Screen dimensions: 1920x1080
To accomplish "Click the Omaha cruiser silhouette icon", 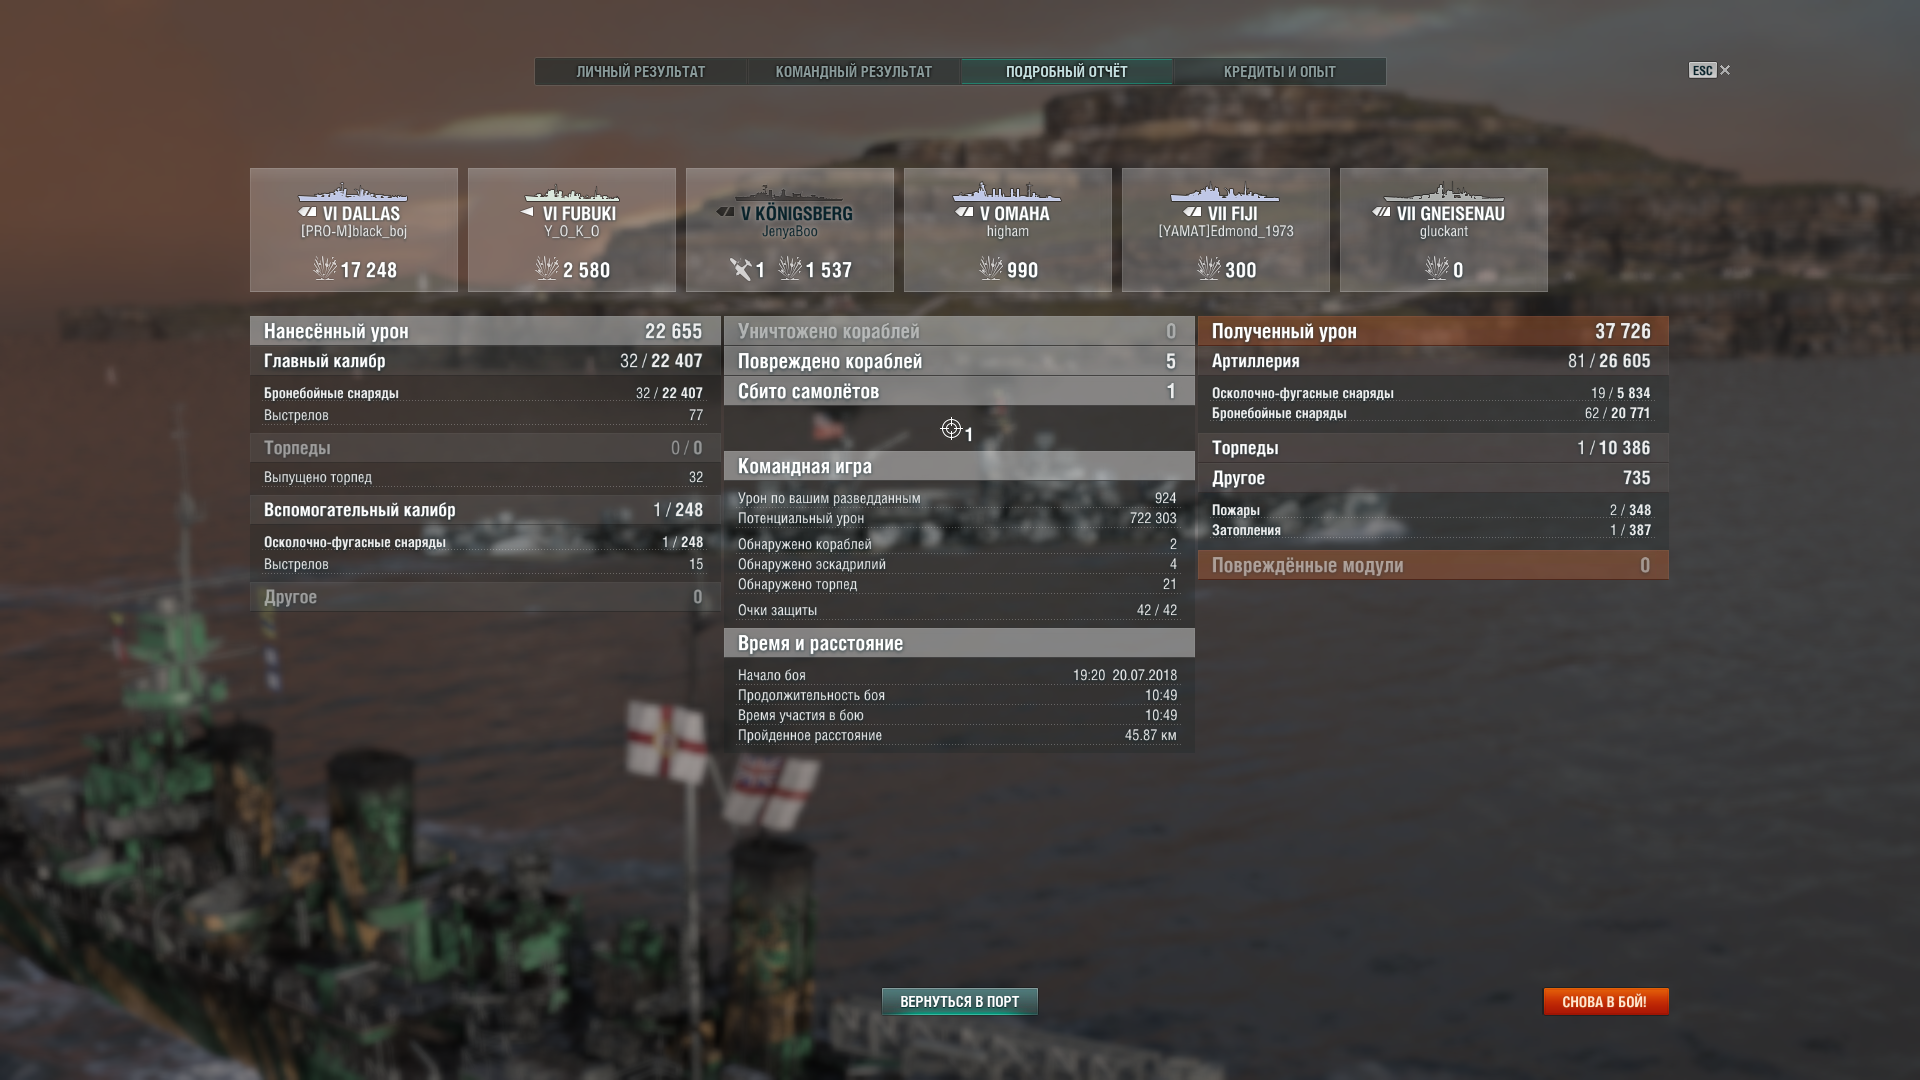I will 1007,193.
